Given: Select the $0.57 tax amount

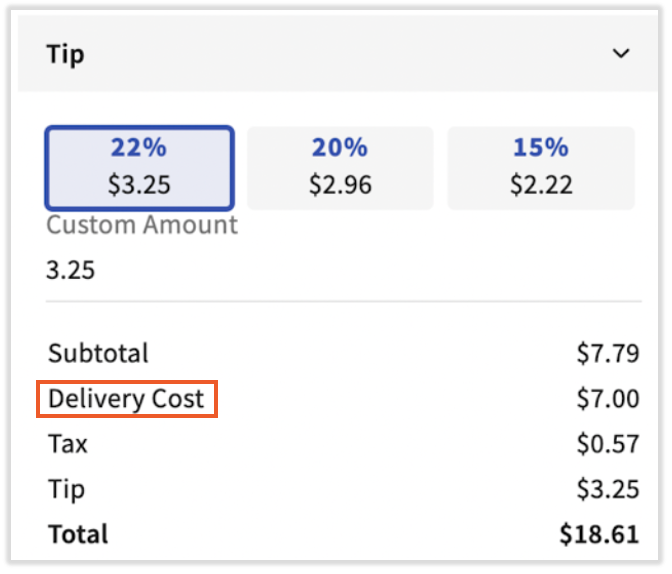Looking at the screenshot, I should pyautogui.click(x=607, y=444).
